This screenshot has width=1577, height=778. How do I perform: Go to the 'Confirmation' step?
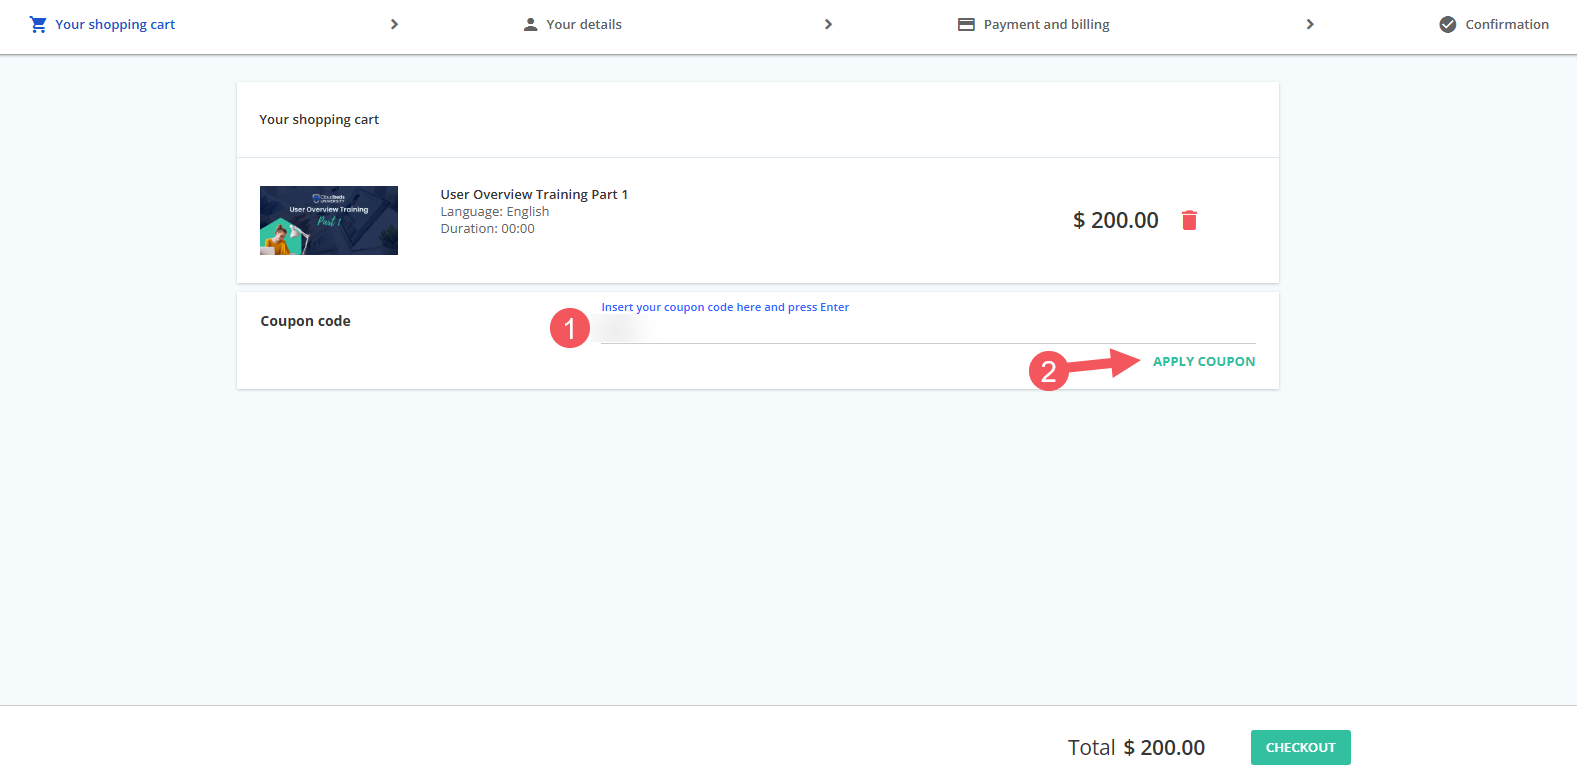(1507, 24)
